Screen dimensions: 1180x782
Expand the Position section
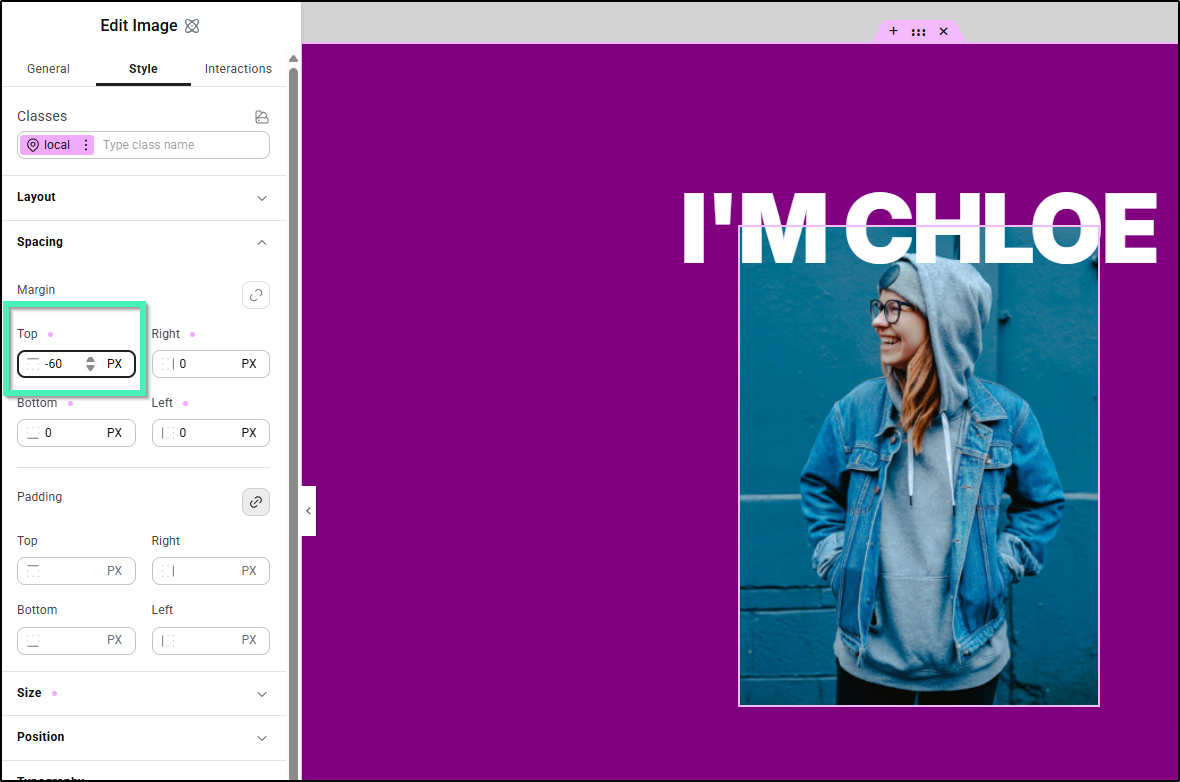tap(143, 737)
